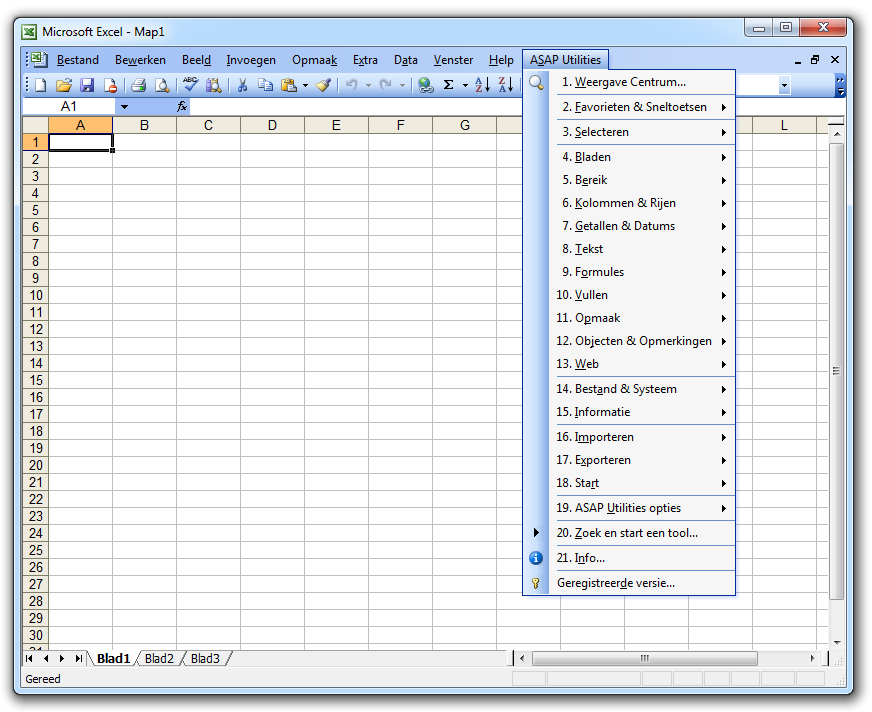Click the key icon beside Geregistreerde versie

536,583
